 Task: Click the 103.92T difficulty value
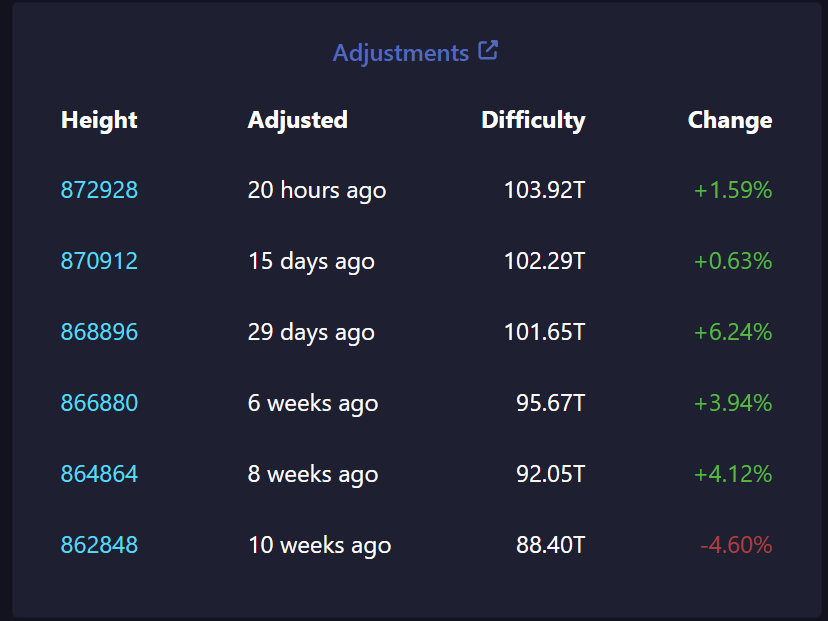click(x=544, y=190)
